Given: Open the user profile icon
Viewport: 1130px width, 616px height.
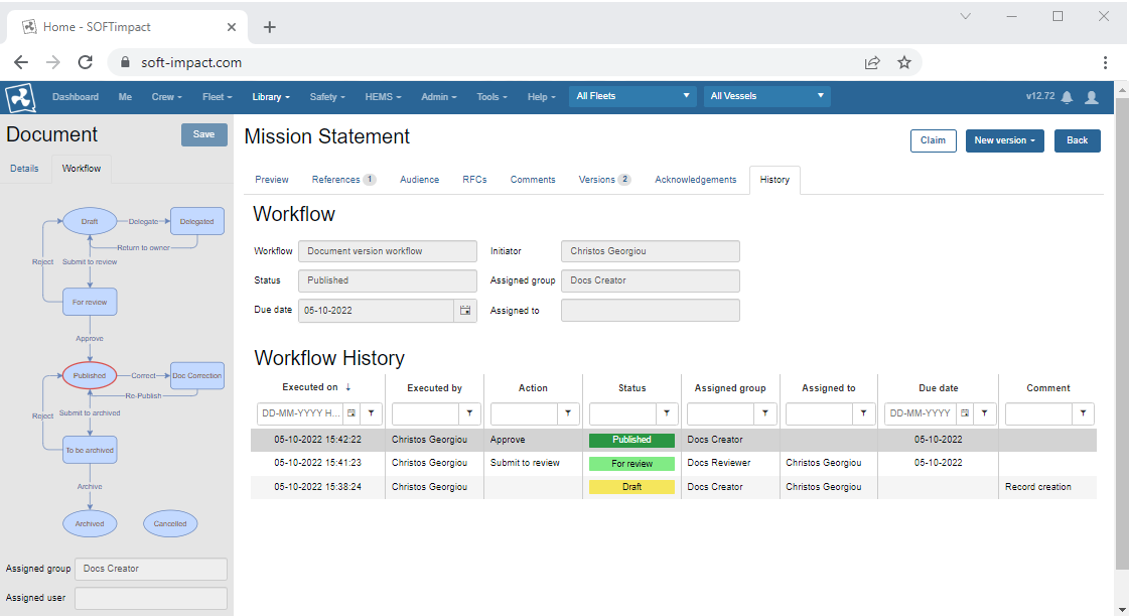Looking at the screenshot, I should (1092, 97).
